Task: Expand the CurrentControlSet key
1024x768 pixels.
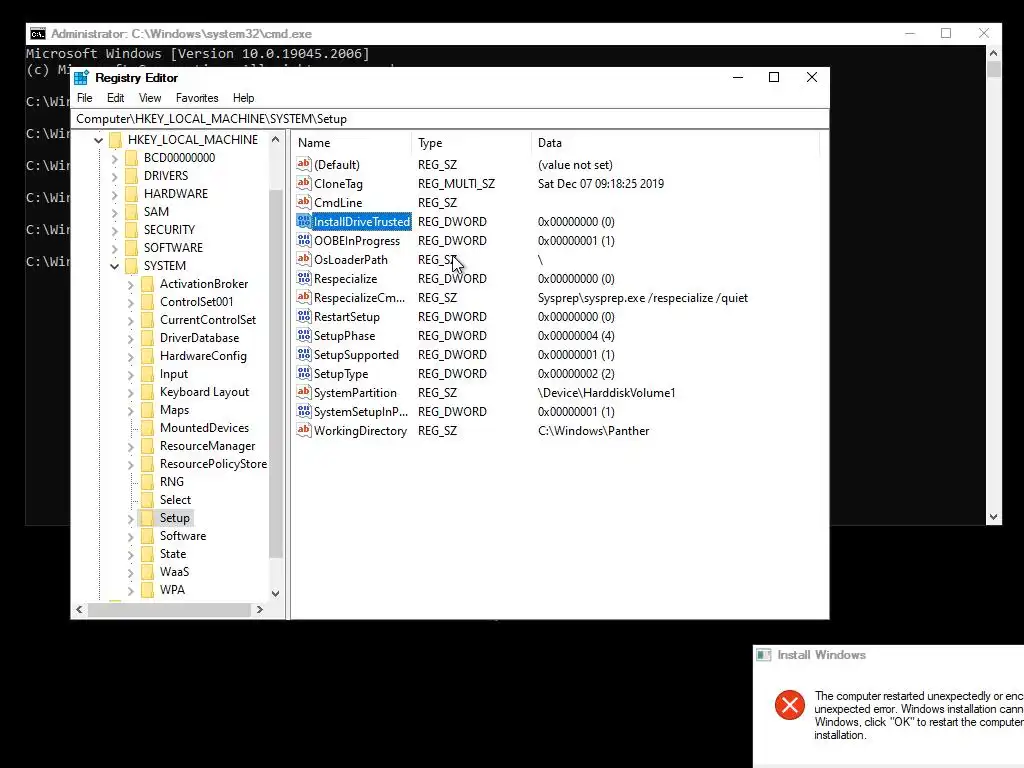Action: (x=130, y=320)
